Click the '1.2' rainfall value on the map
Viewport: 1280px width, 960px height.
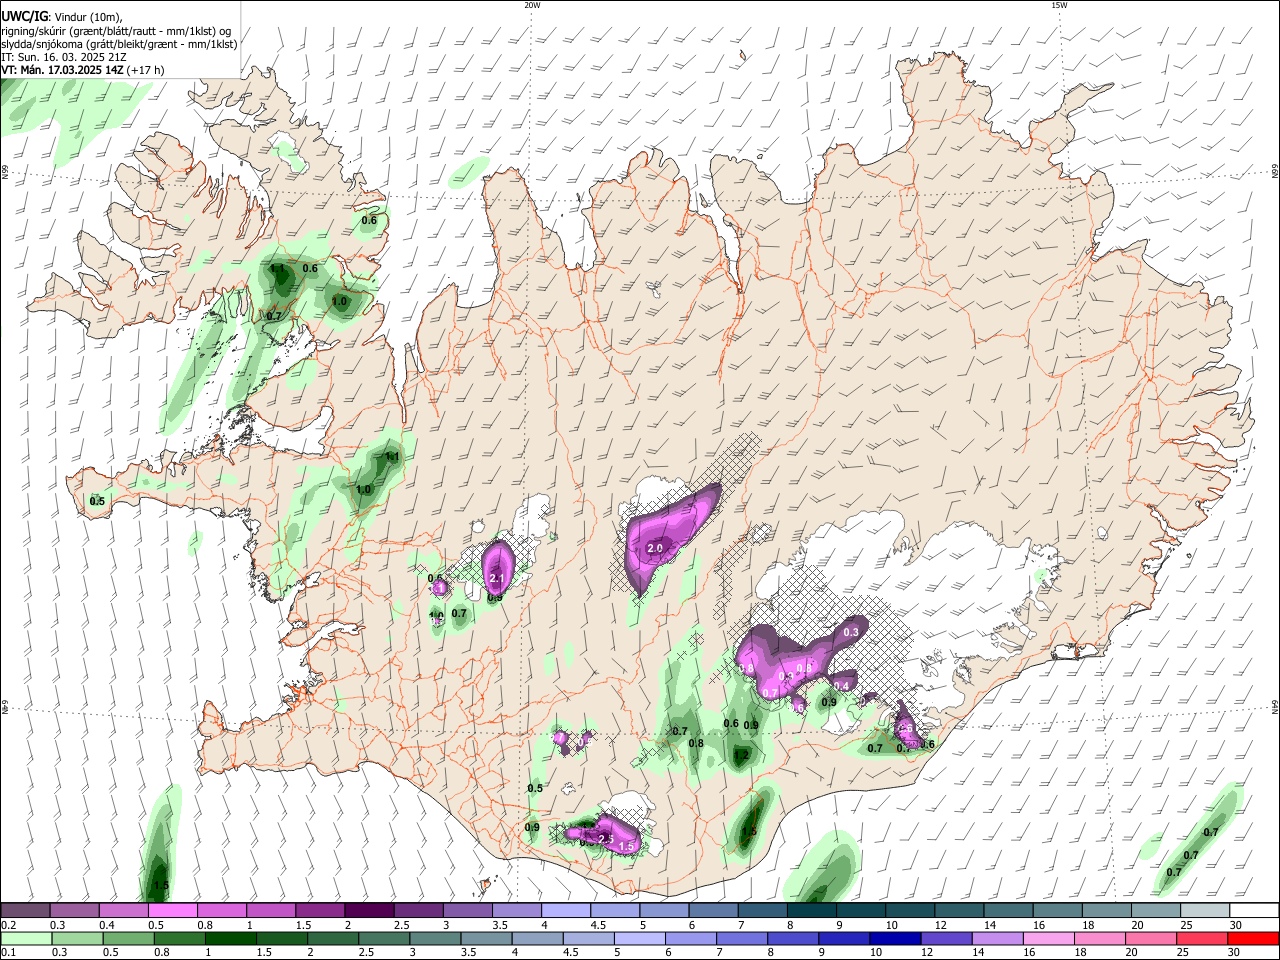point(741,755)
